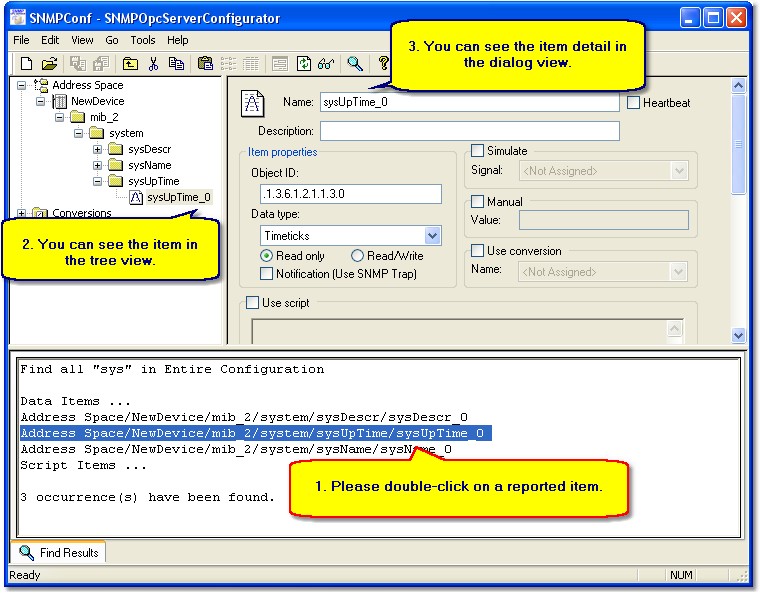Image resolution: width=760 pixels, height=594 pixels.
Task: Collapse the NewDevice tree node
Action: [41, 102]
